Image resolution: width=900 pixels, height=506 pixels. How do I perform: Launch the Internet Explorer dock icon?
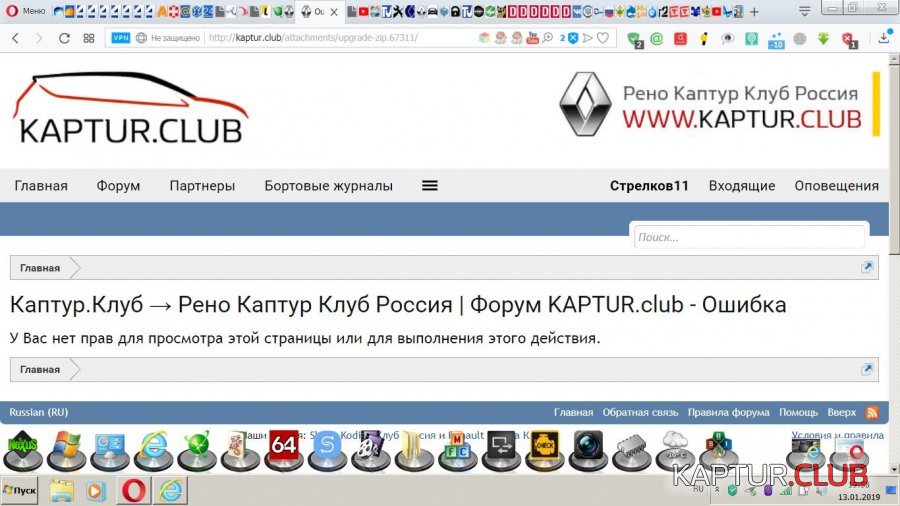(153, 450)
